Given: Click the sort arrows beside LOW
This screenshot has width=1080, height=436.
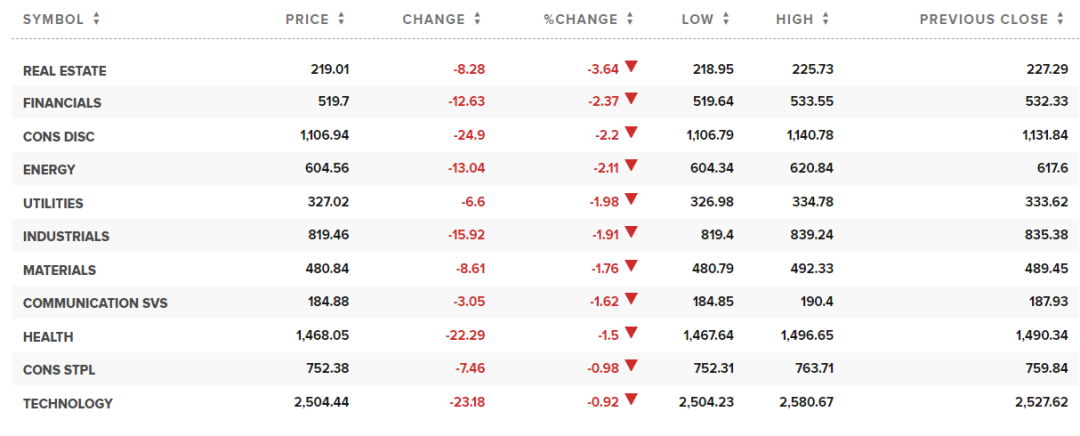Looking at the screenshot, I should (x=726, y=19).
